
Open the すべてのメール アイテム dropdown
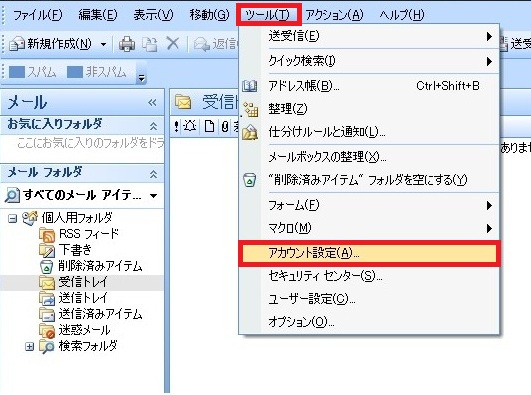[x=153, y=195]
